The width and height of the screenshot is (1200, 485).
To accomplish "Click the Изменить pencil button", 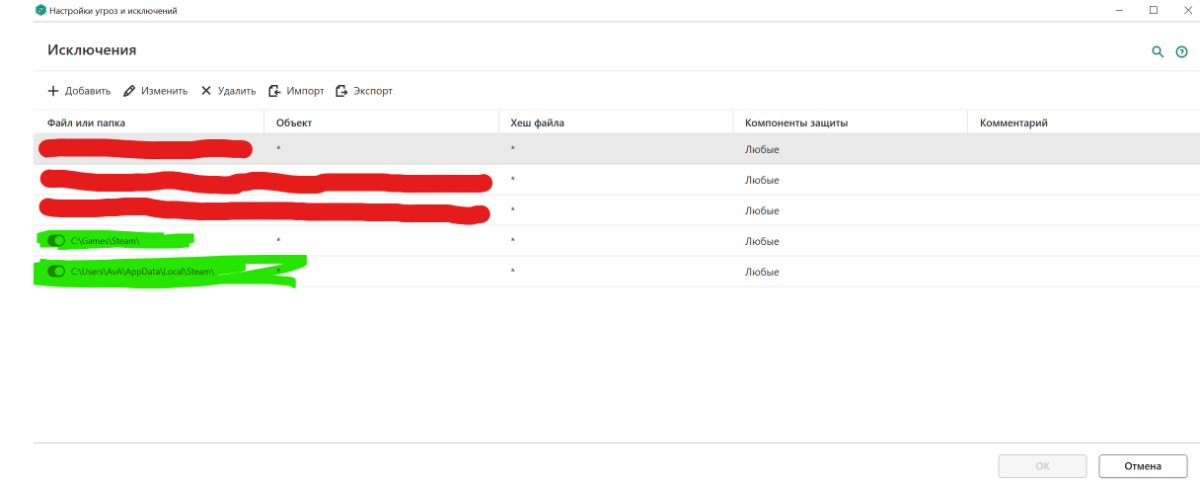I will point(155,91).
